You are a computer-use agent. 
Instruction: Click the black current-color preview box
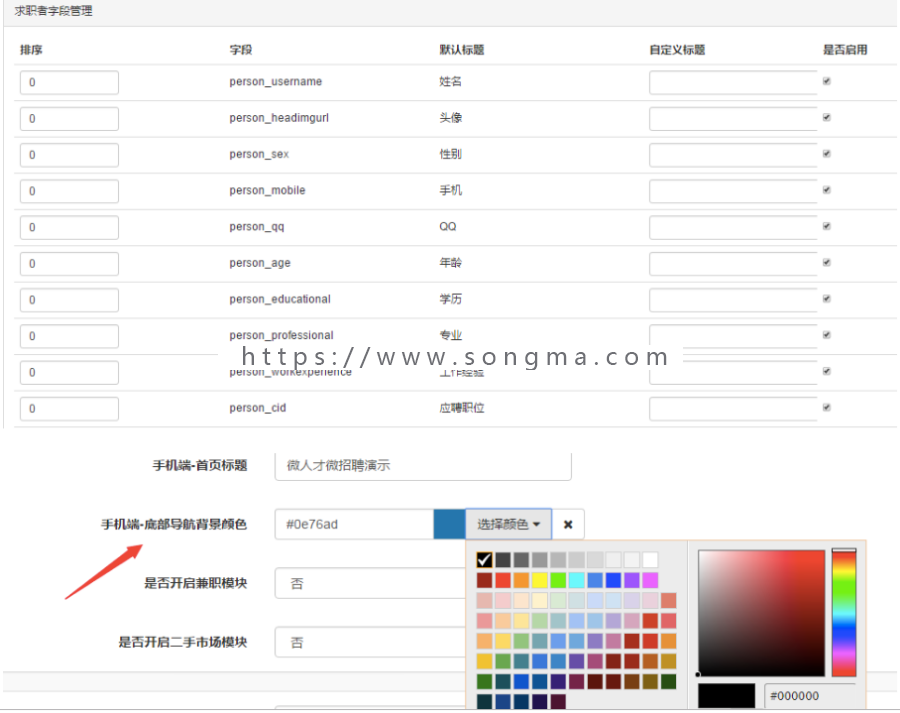click(x=726, y=696)
